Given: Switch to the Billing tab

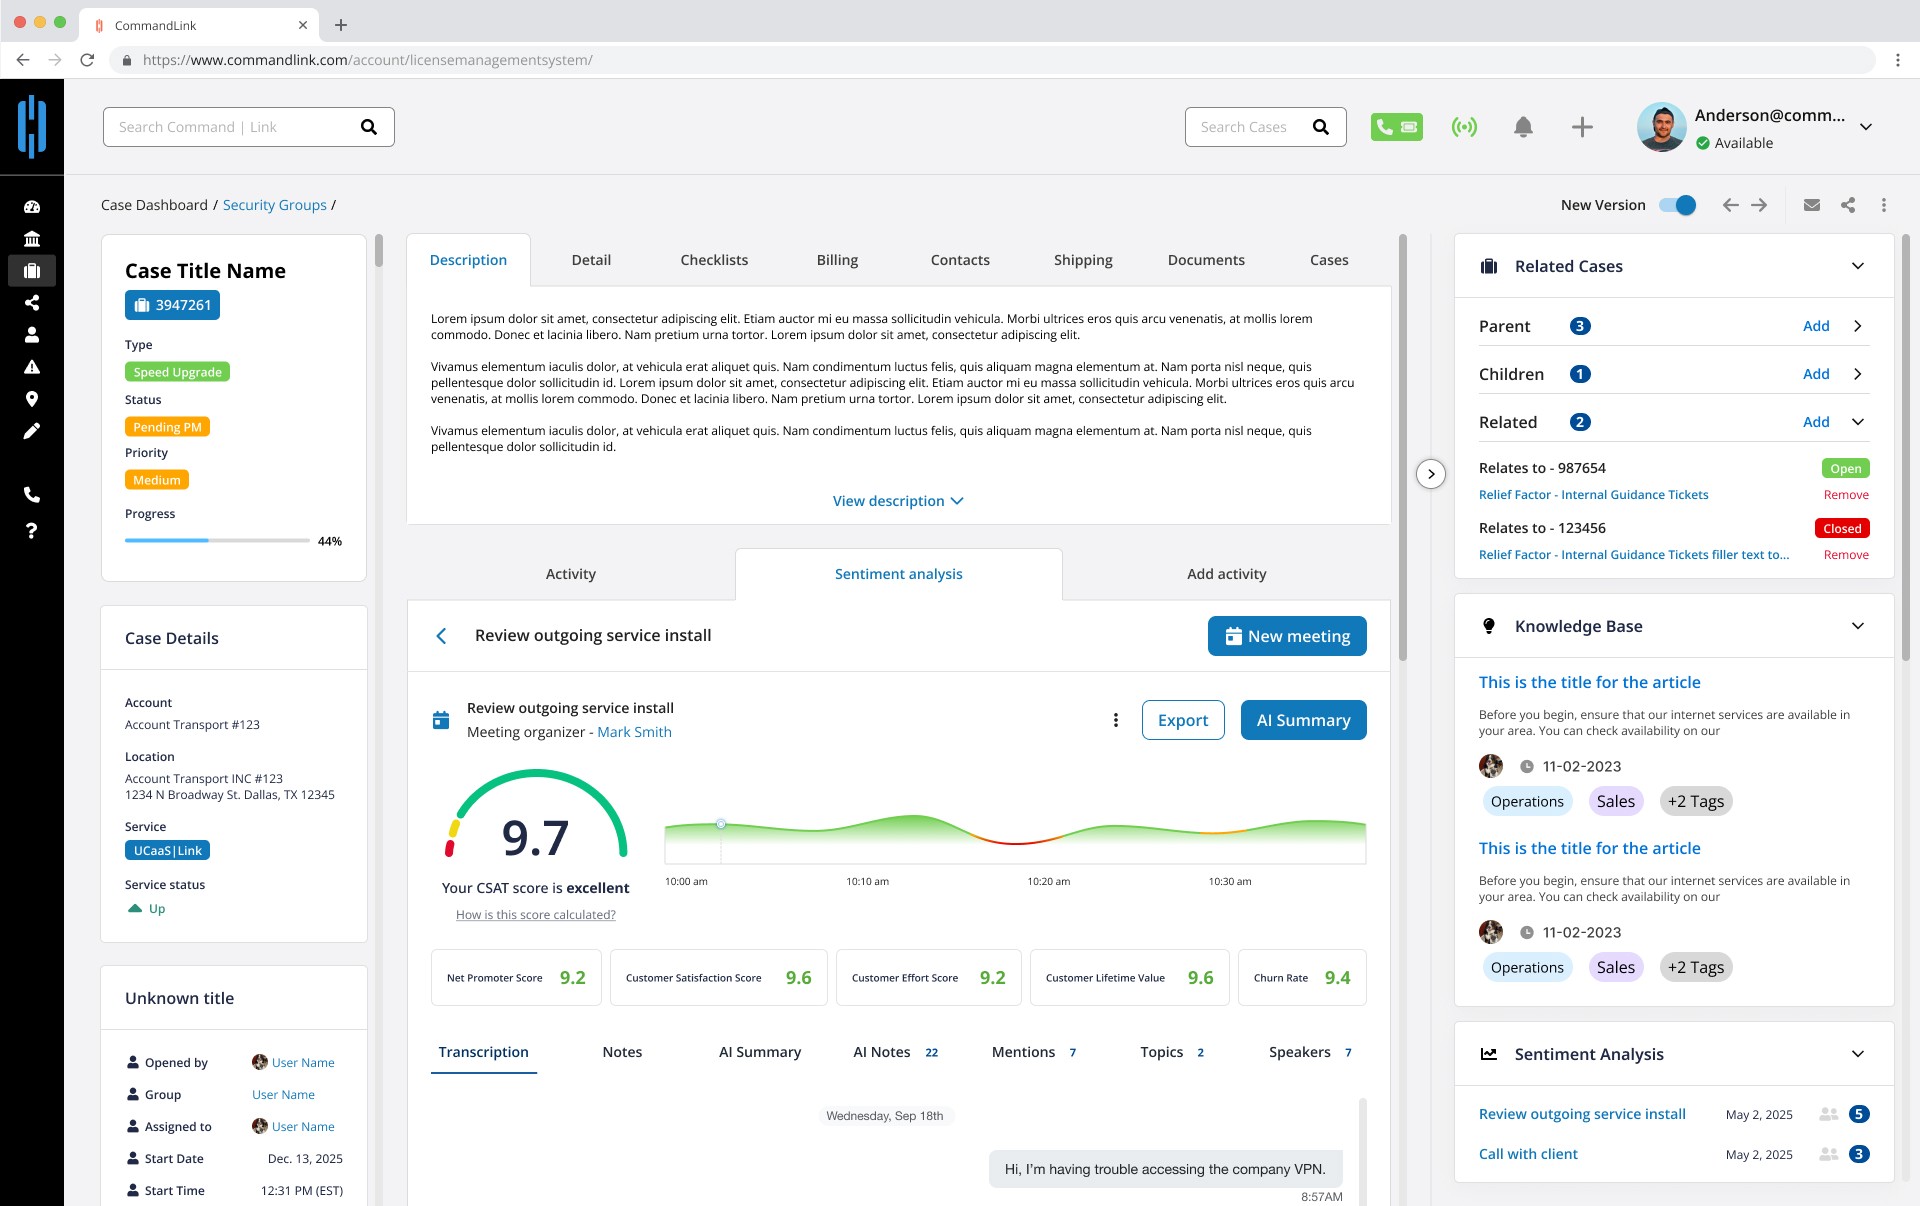Looking at the screenshot, I should 837,260.
